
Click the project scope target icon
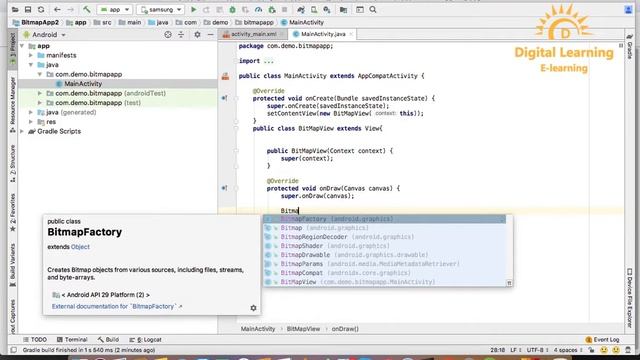coord(168,35)
